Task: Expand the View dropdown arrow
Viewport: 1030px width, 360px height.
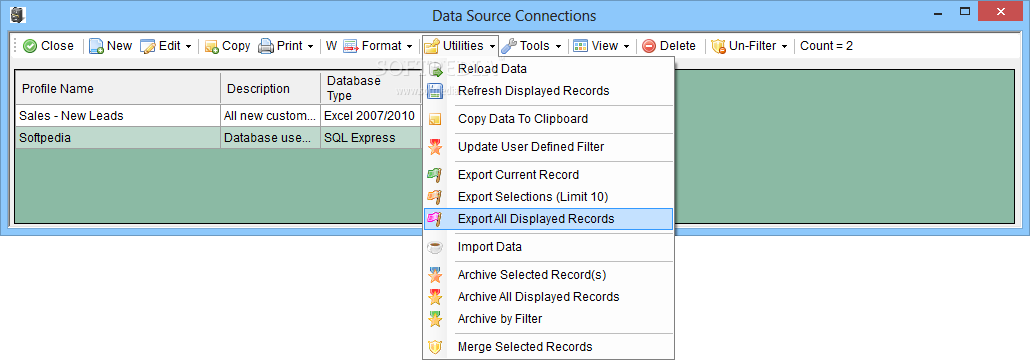Action: pyautogui.click(x=627, y=47)
